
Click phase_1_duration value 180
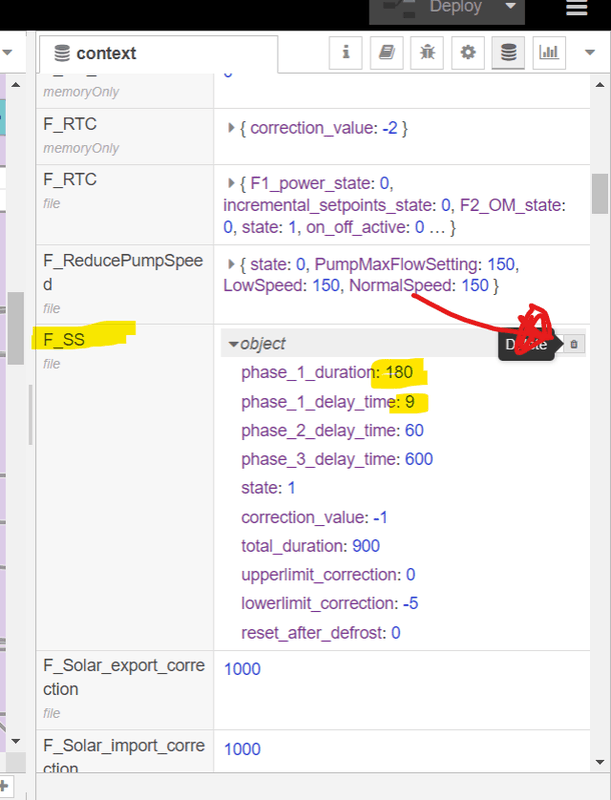tap(399, 372)
